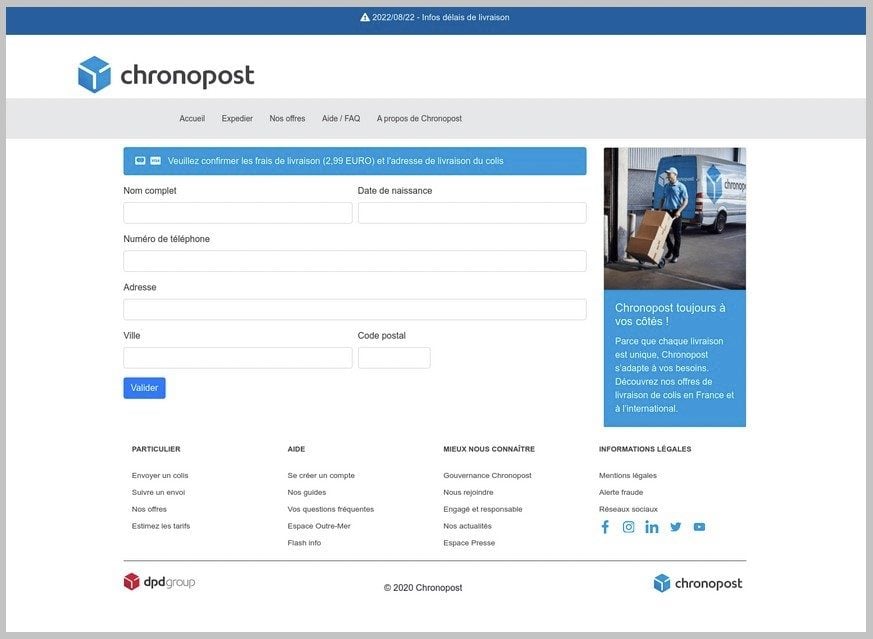This screenshot has width=873, height=639.
Task: Go to Accueil in navigation bar
Action: click(192, 119)
